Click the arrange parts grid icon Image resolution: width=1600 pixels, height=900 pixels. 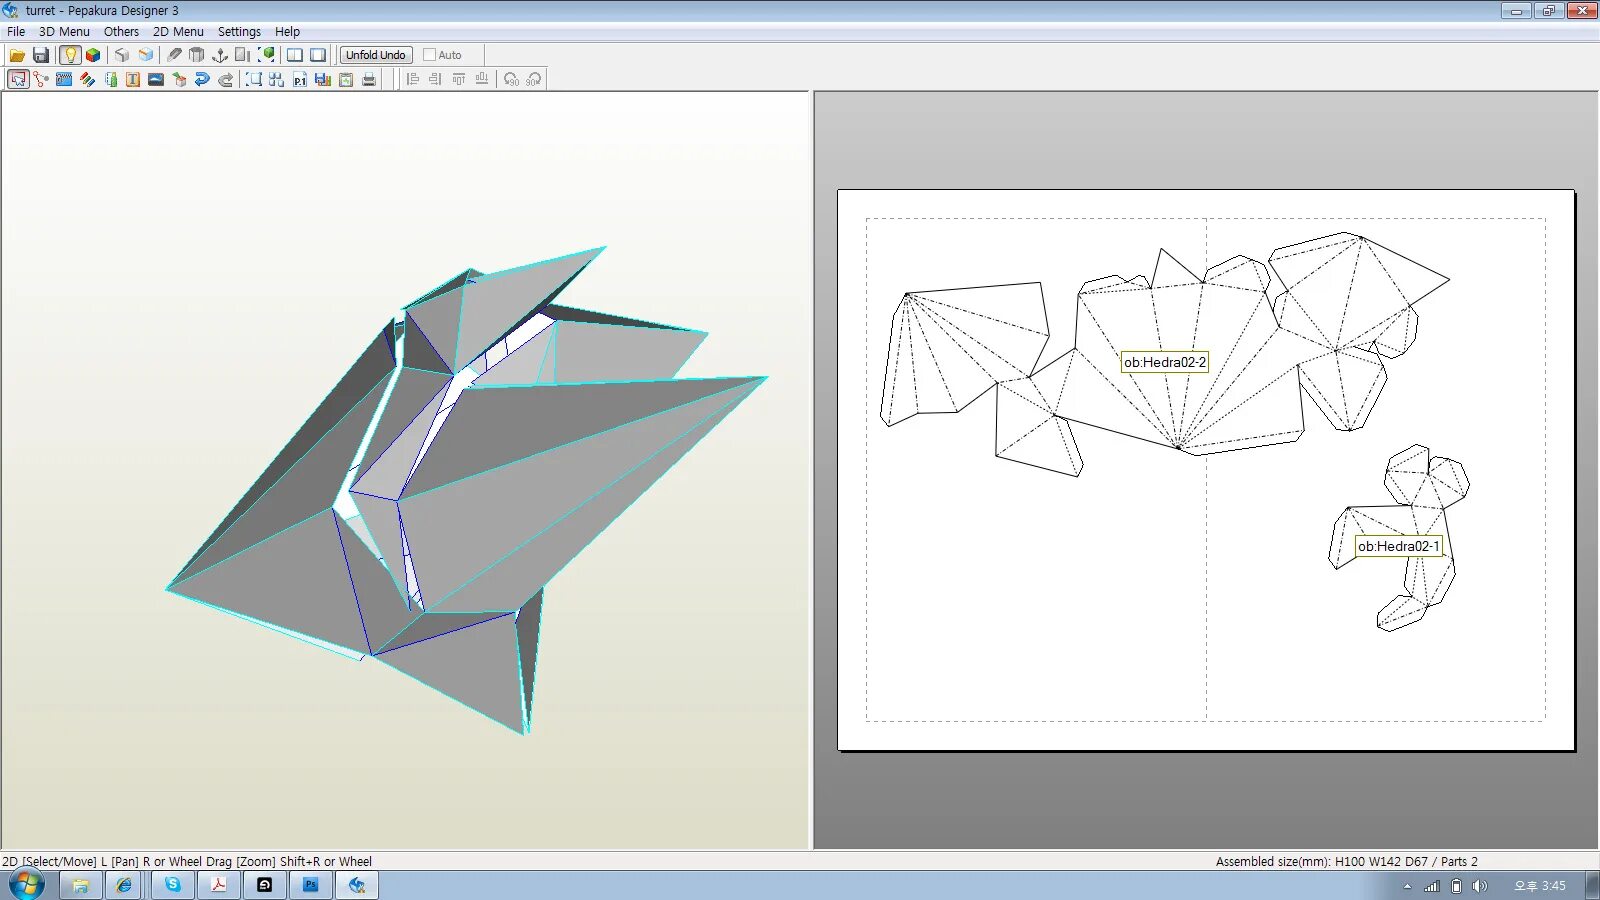point(277,79)
